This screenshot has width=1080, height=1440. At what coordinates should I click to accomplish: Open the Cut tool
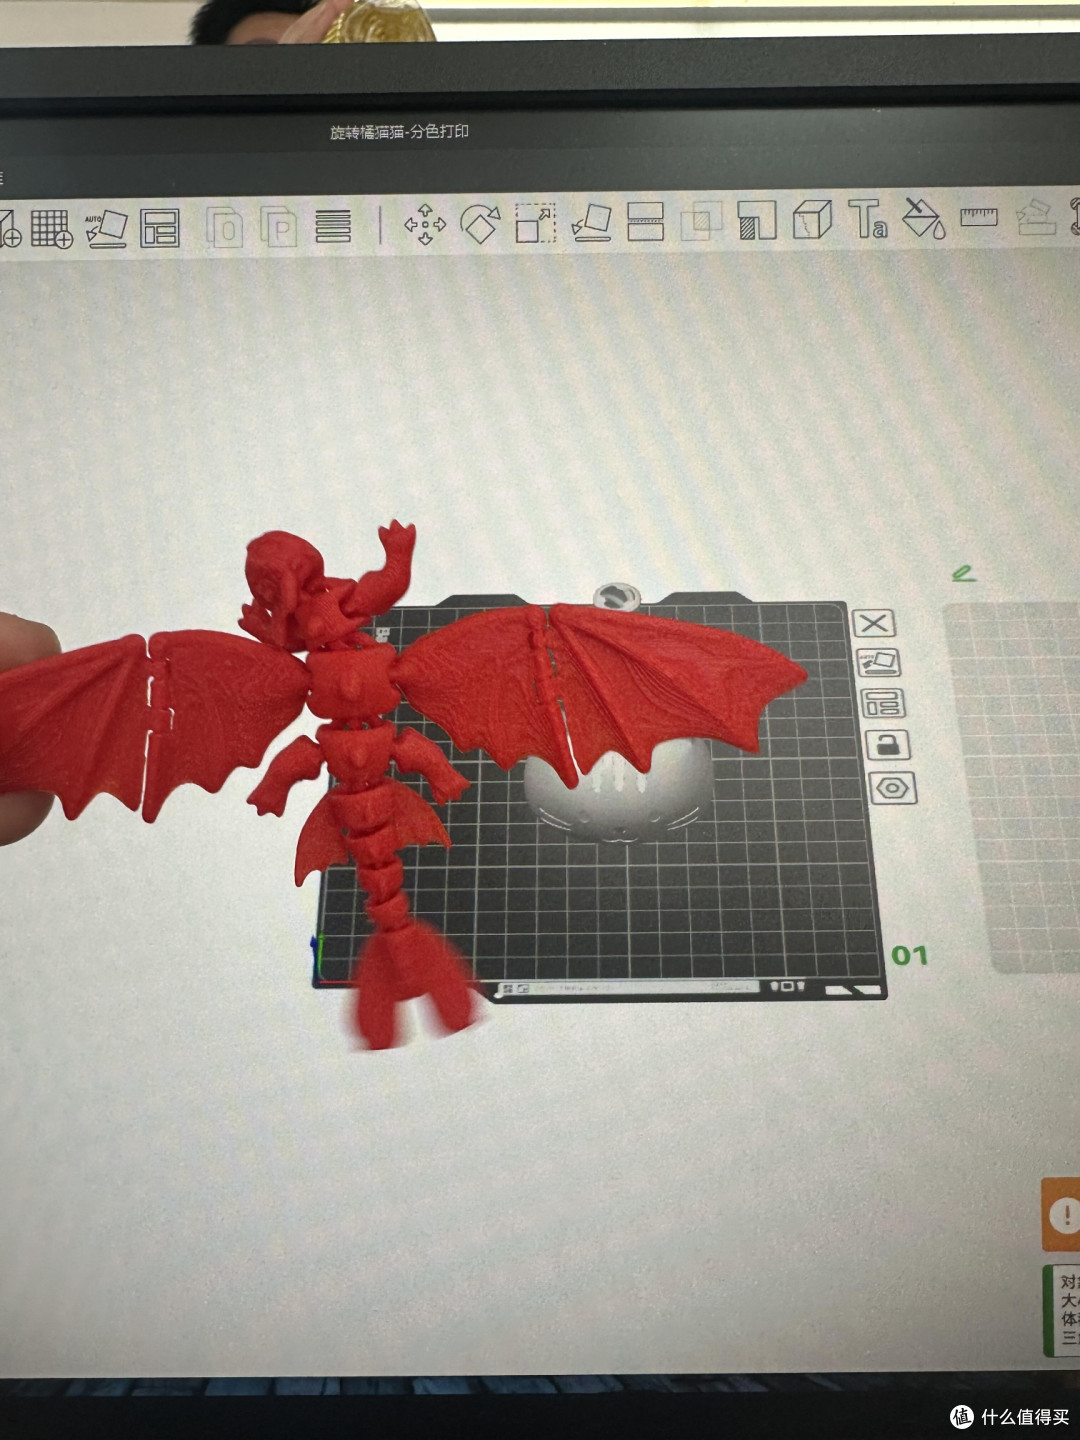(646, 221)
